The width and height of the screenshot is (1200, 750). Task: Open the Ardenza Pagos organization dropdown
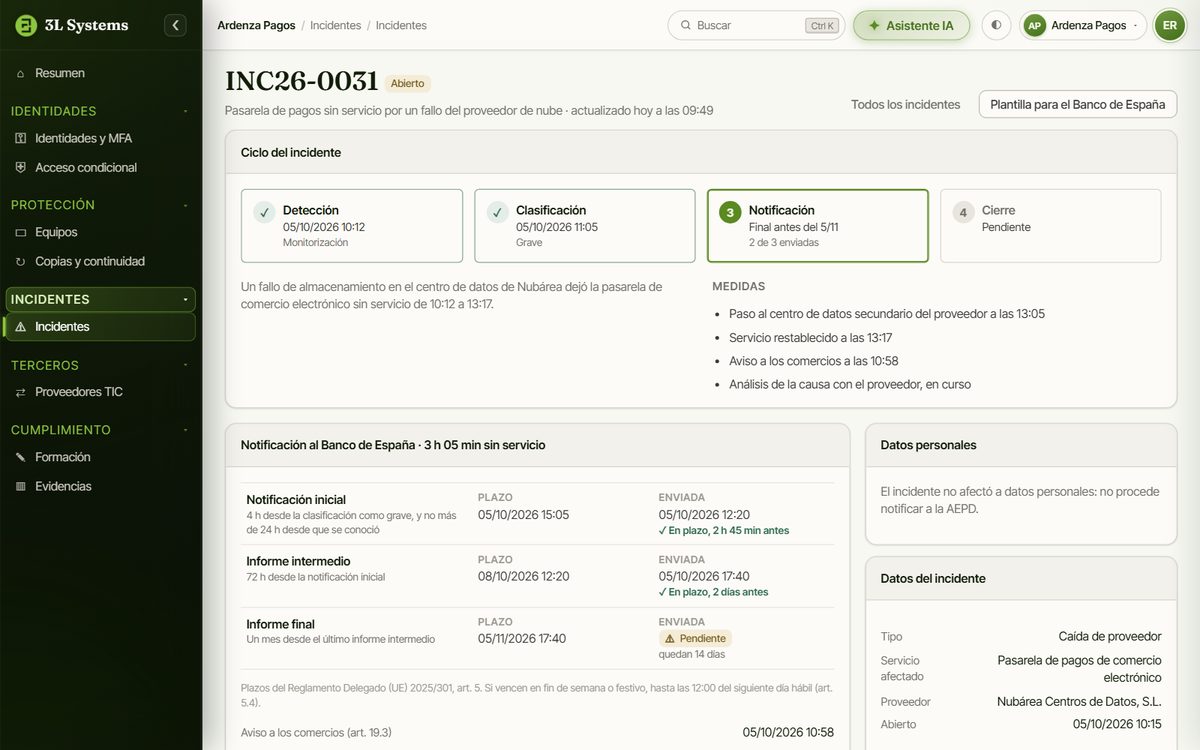click(x=1083, y=25)
